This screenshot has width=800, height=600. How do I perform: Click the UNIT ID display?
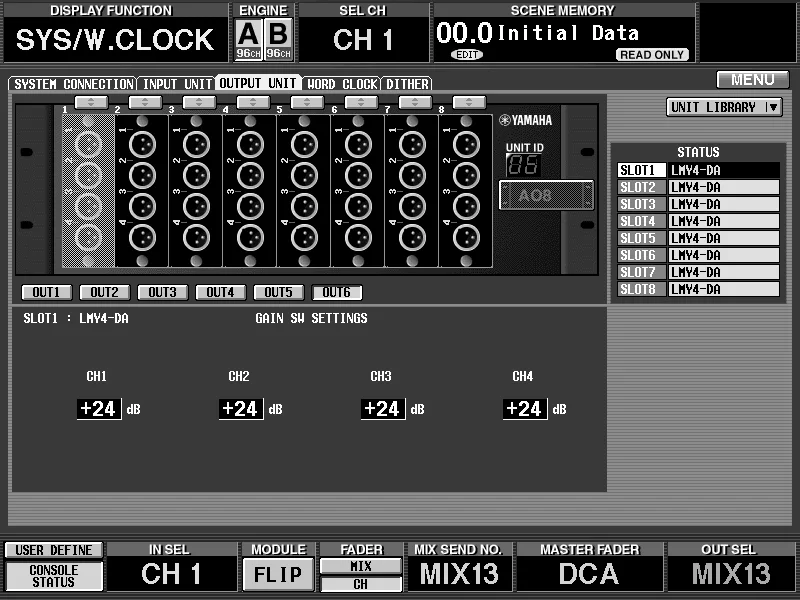523,165
